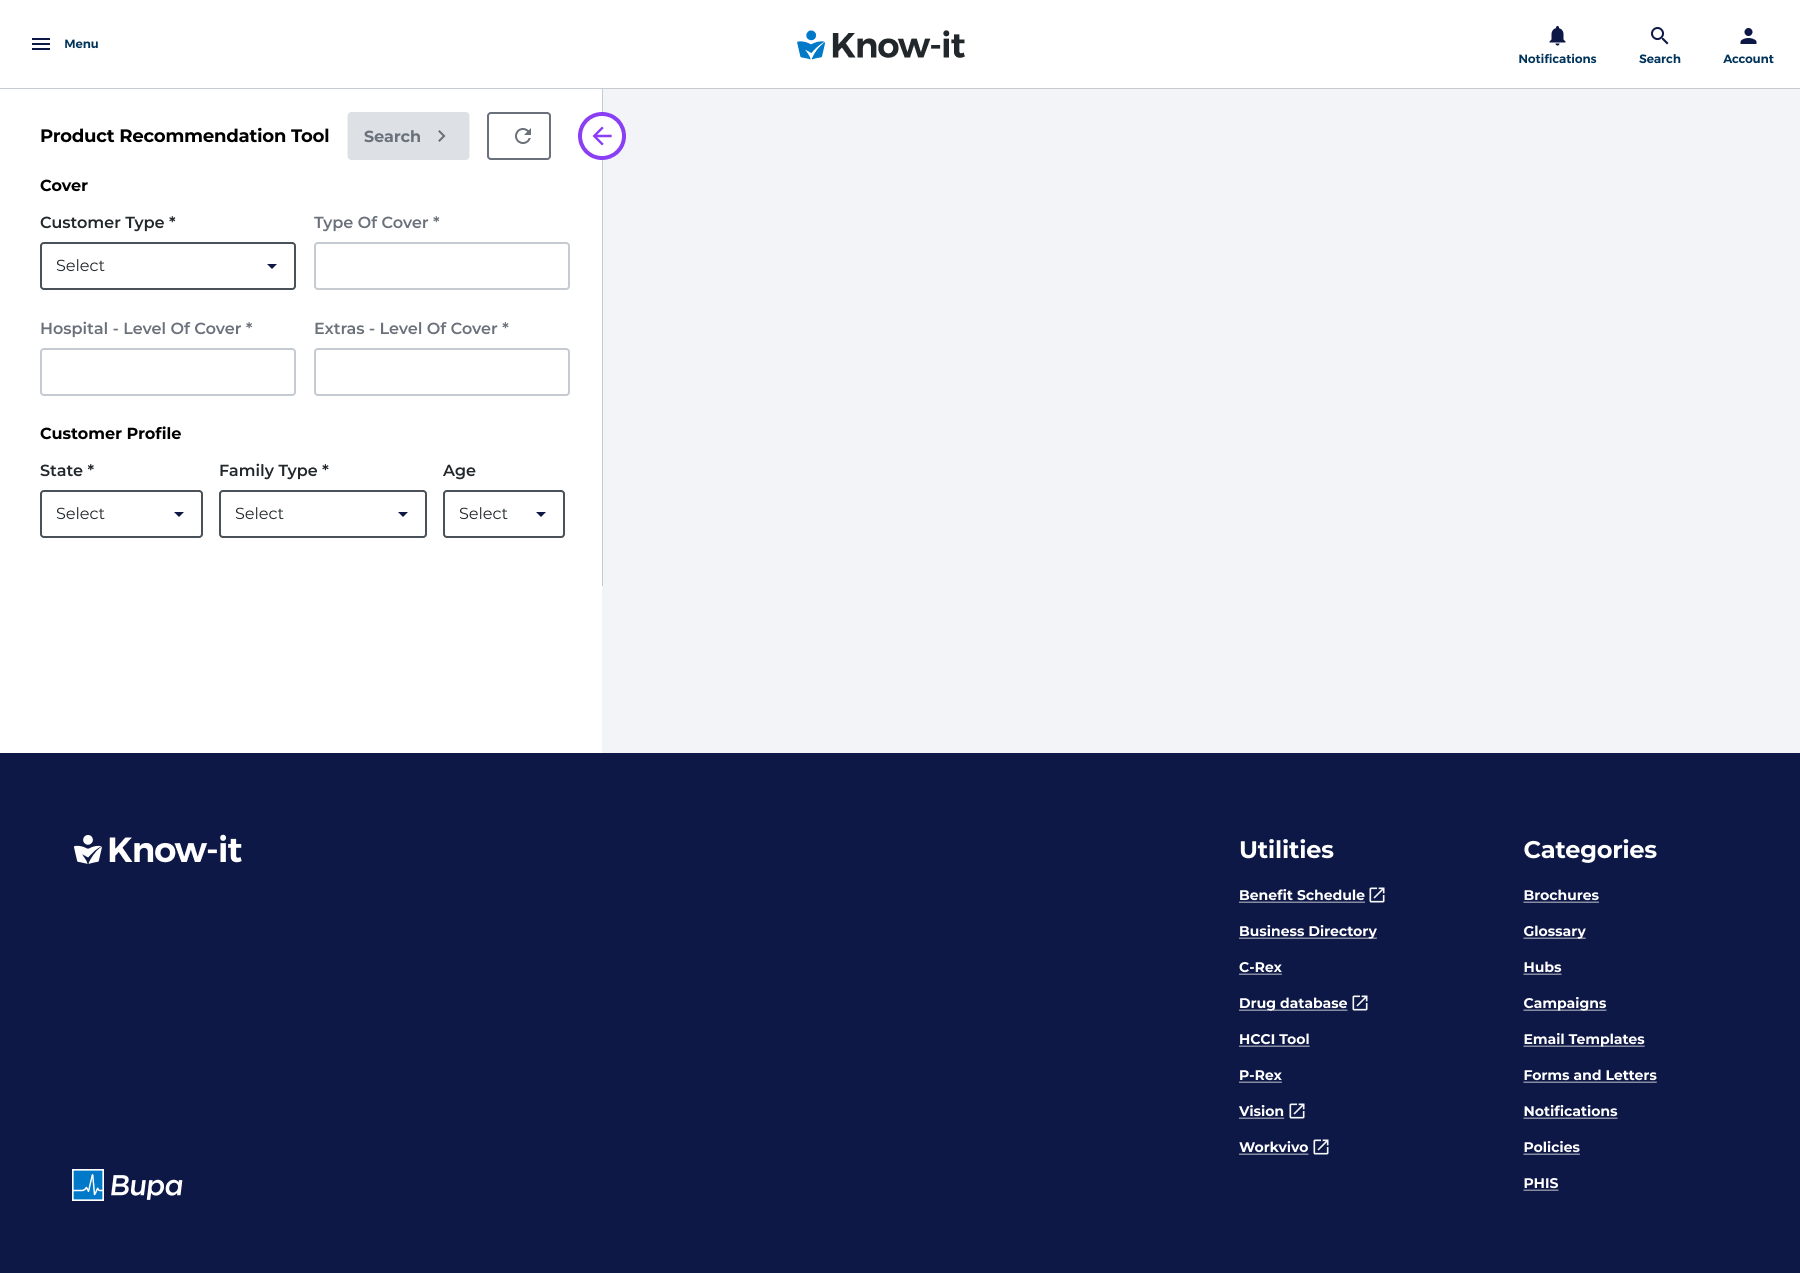
Task: Go to the Brochures category
Action: (1560, 895)
